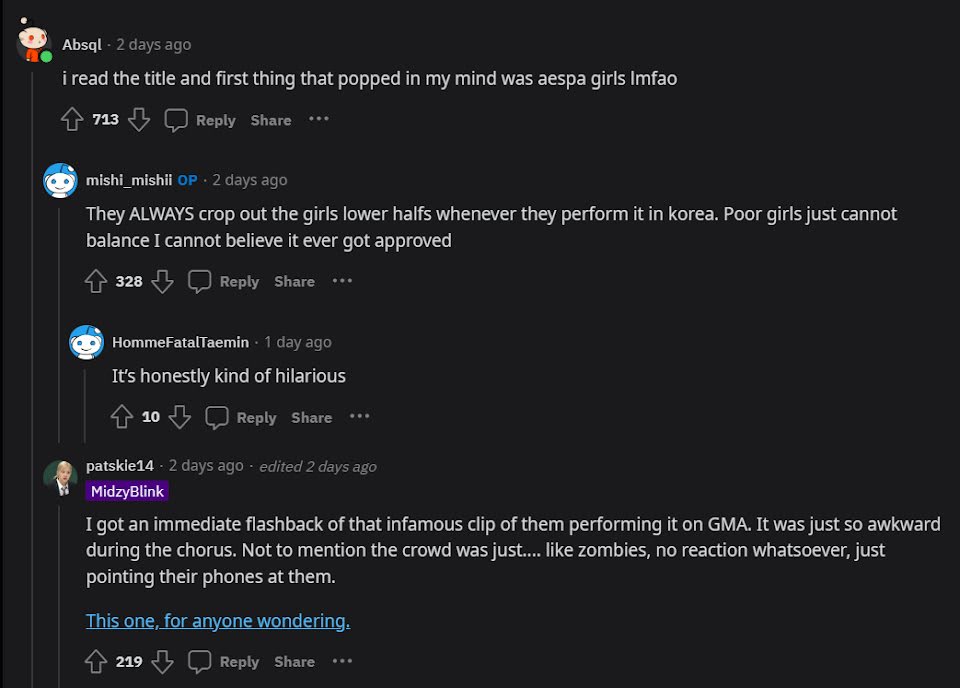Viewport: 960px width, 688px height.
Task: Upvote mishi_mishii's comment with 328 points
Action: coord(96,282)
